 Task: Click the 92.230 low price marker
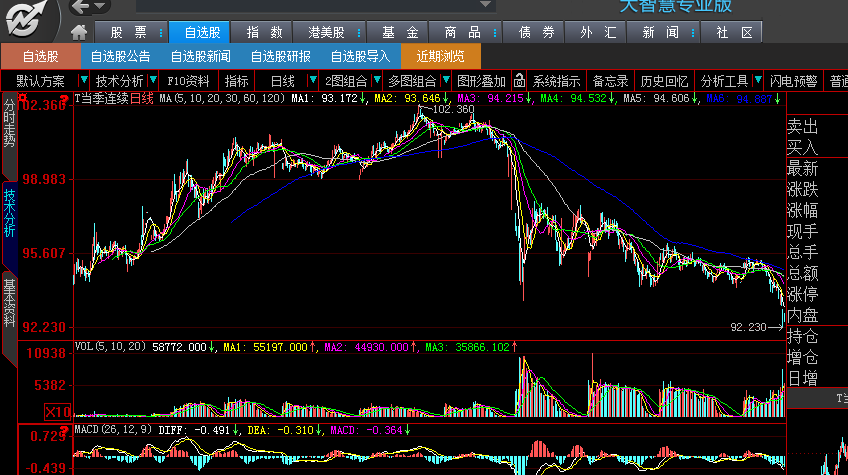point(748,327)
